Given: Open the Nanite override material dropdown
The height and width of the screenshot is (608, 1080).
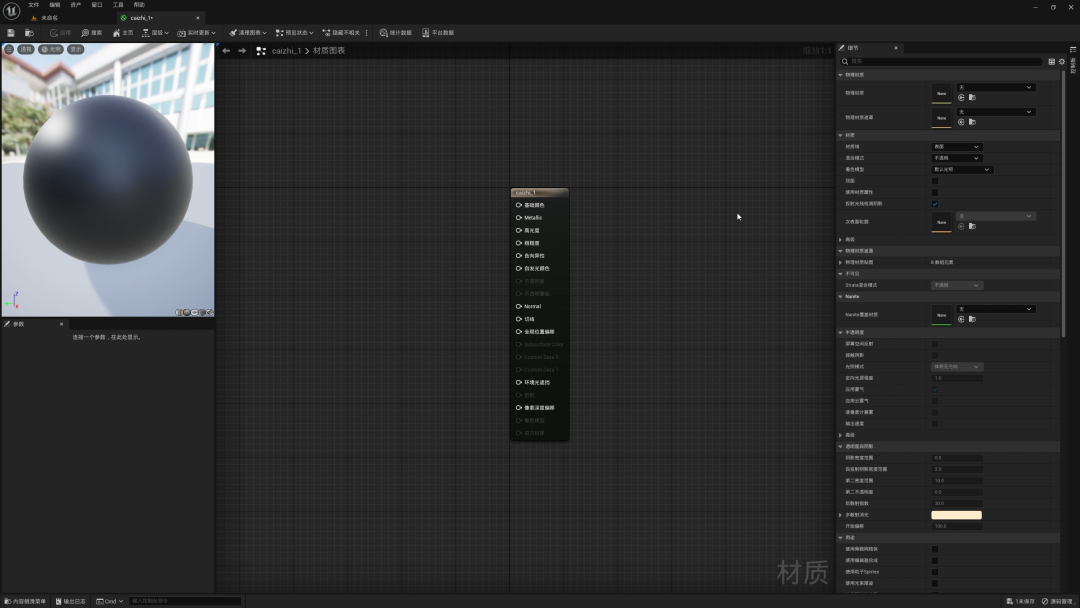Looking at the screenshot, I should (995, 309).
